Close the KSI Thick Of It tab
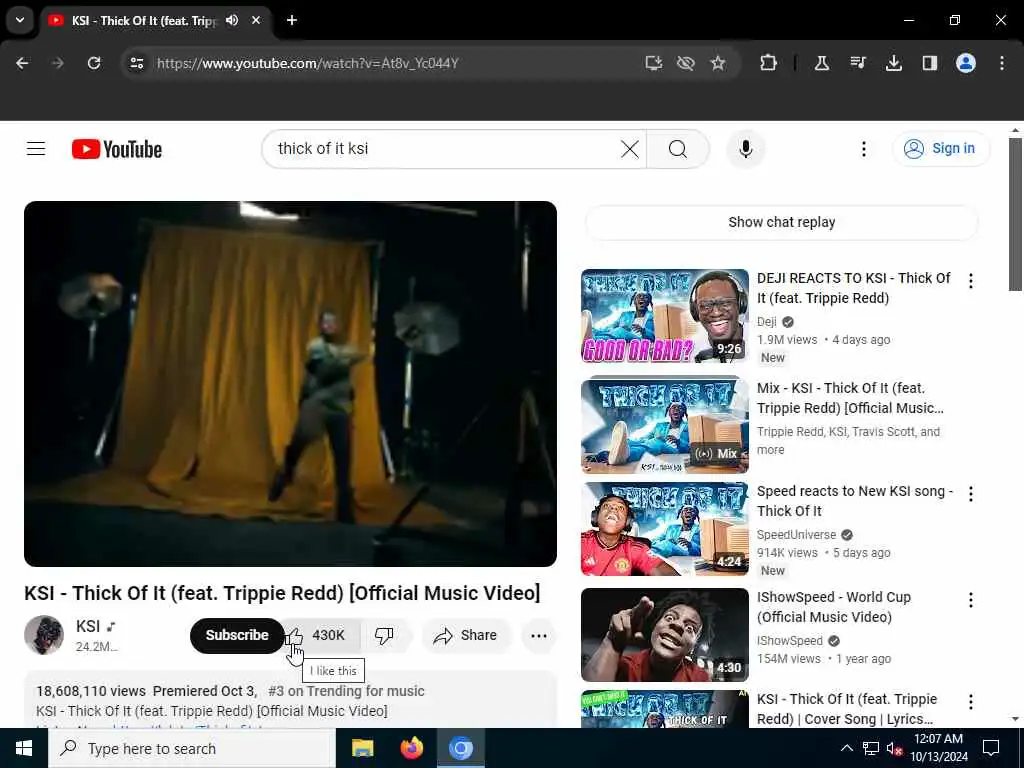 (256, 20)
